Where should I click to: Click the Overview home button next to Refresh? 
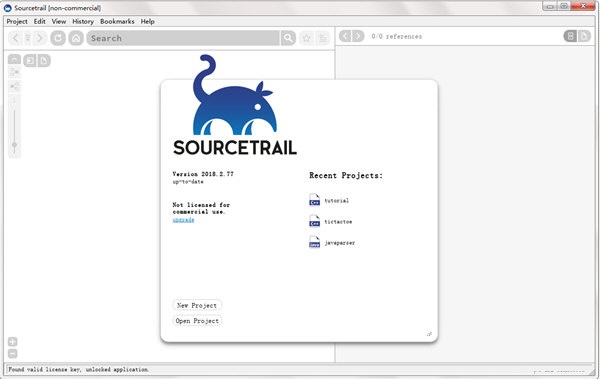pyautogui.click(x=76, y=38)
